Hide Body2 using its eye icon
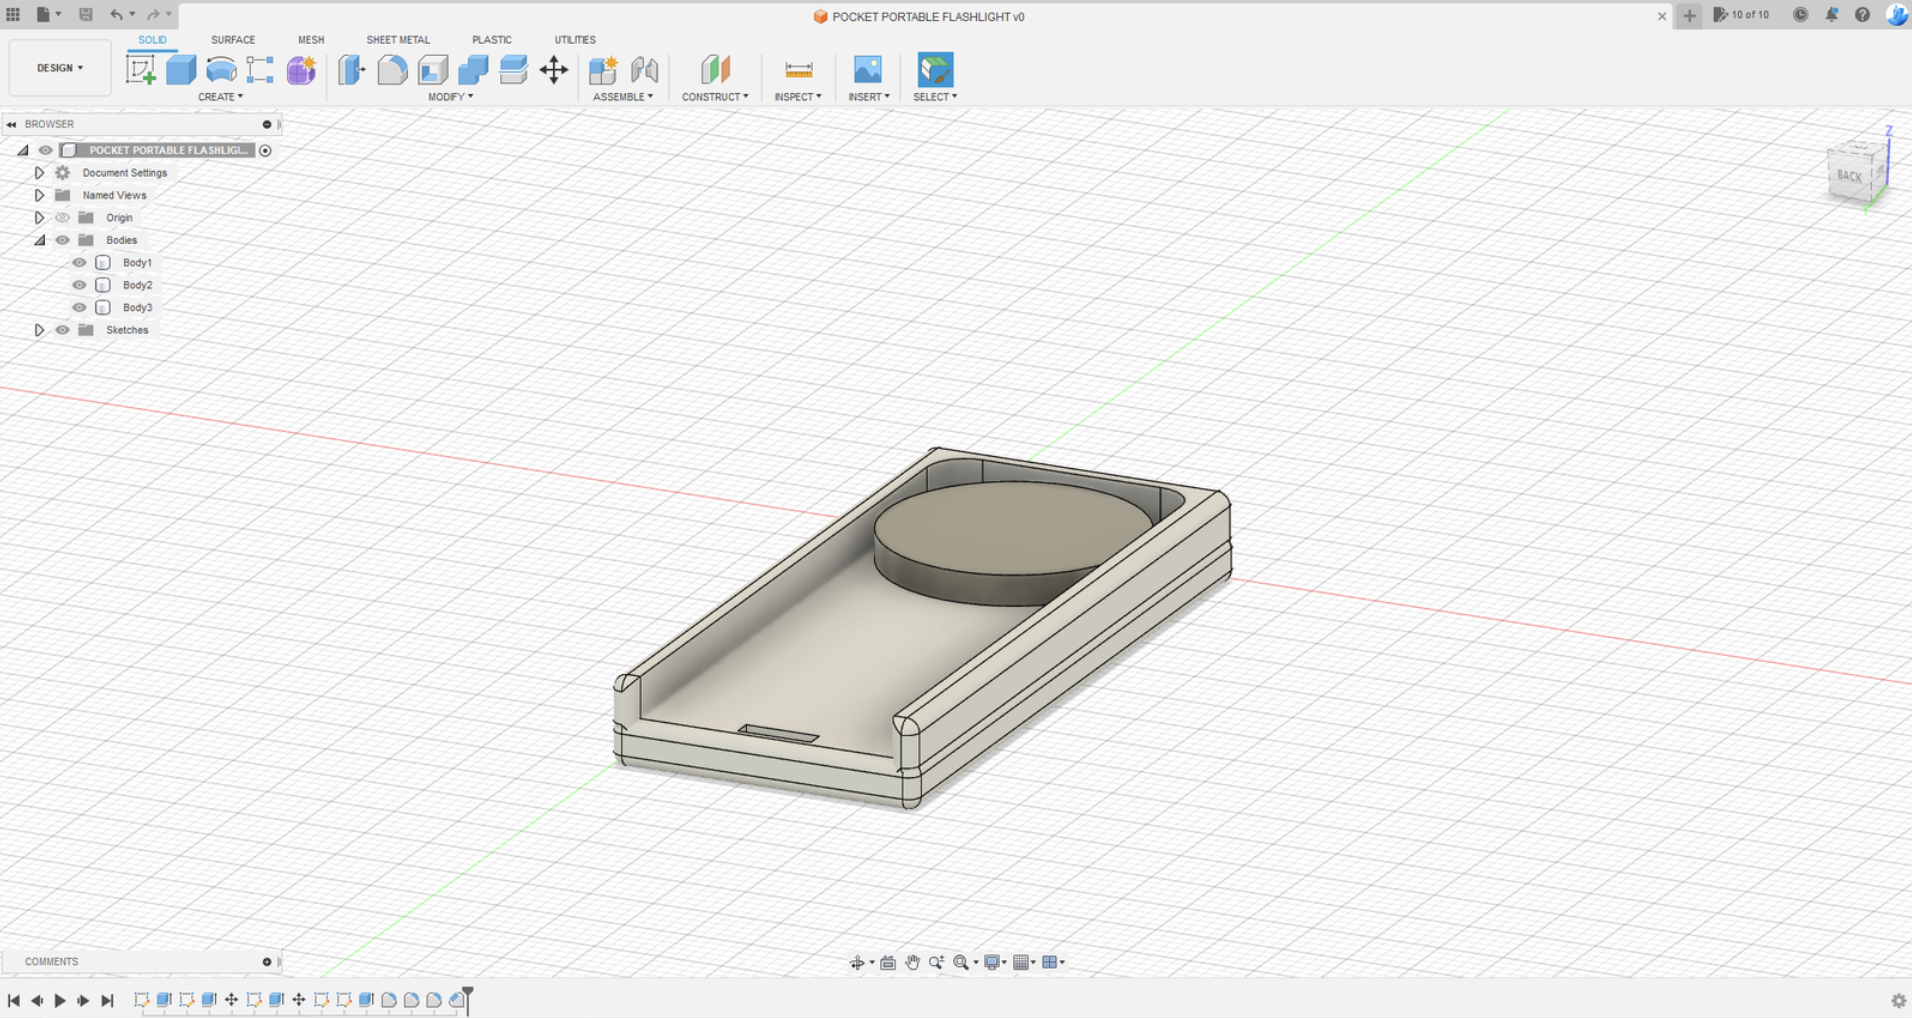Image resolution: width=1912 pixels, height=1018 pixels. coord(79,285)
